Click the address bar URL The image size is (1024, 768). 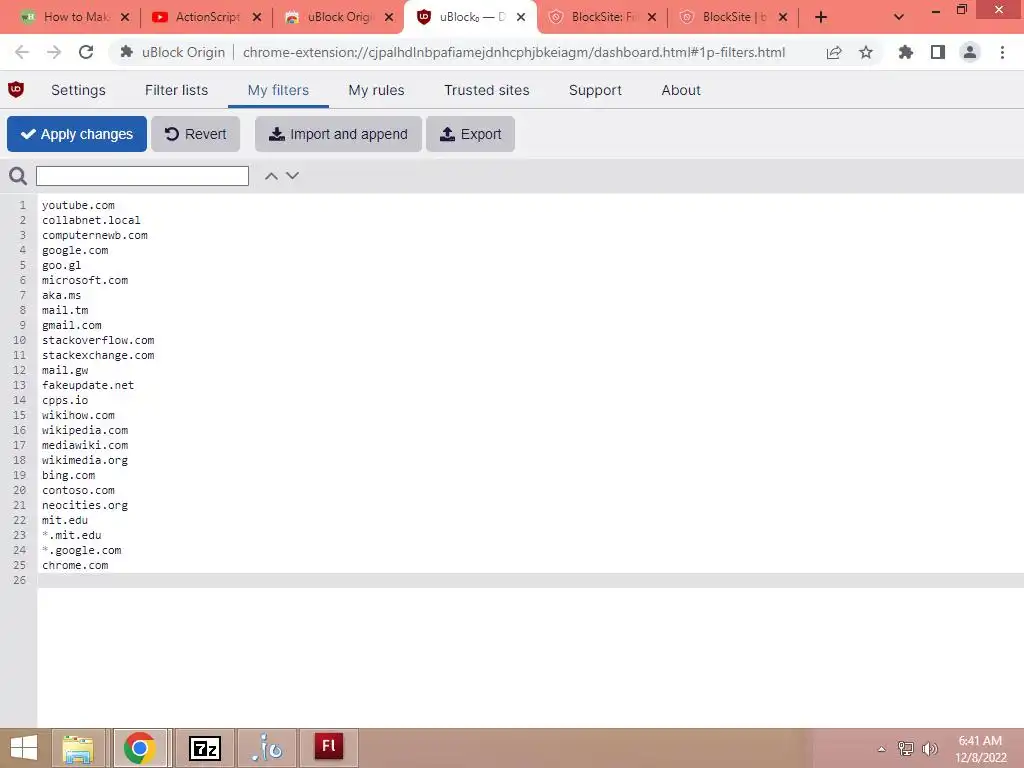click(514, 52)
